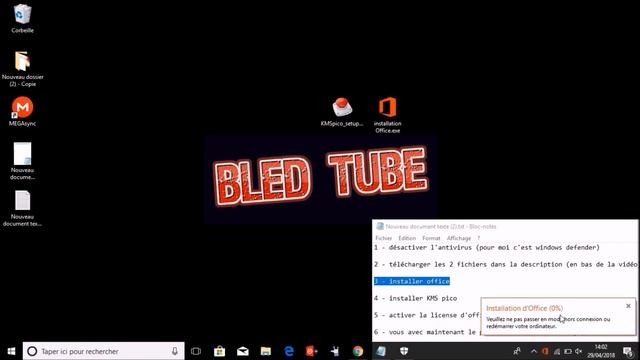Click line '2 - télécharger les 2 fichiers'
This screenshot has height=360, width=640.
click(506, 264)
